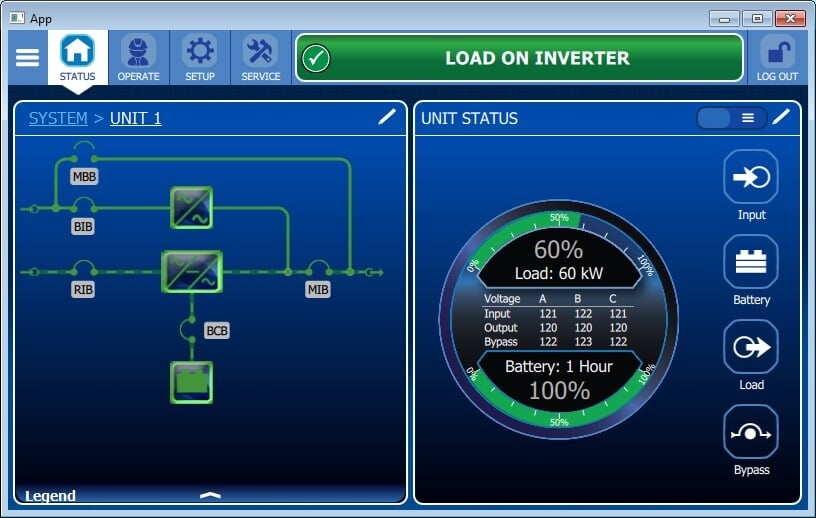
Task: Open the Input status details
Action: tap(750, 177)
